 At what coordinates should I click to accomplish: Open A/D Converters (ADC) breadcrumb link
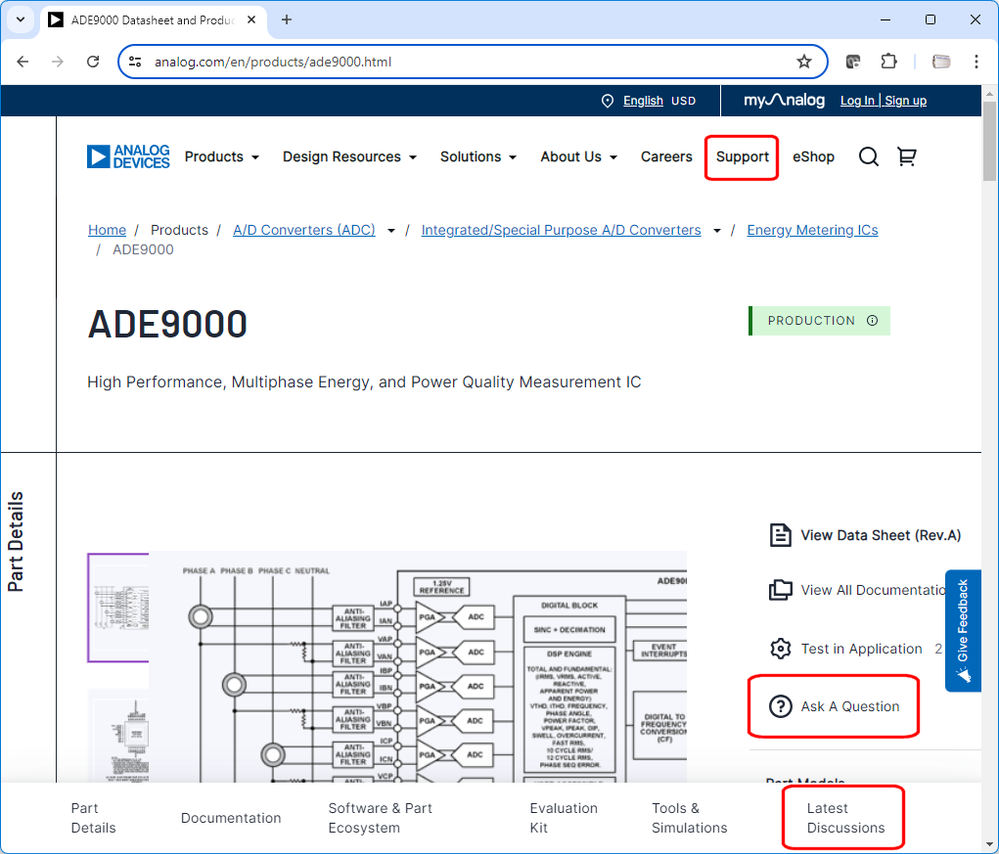click(304, 230)
